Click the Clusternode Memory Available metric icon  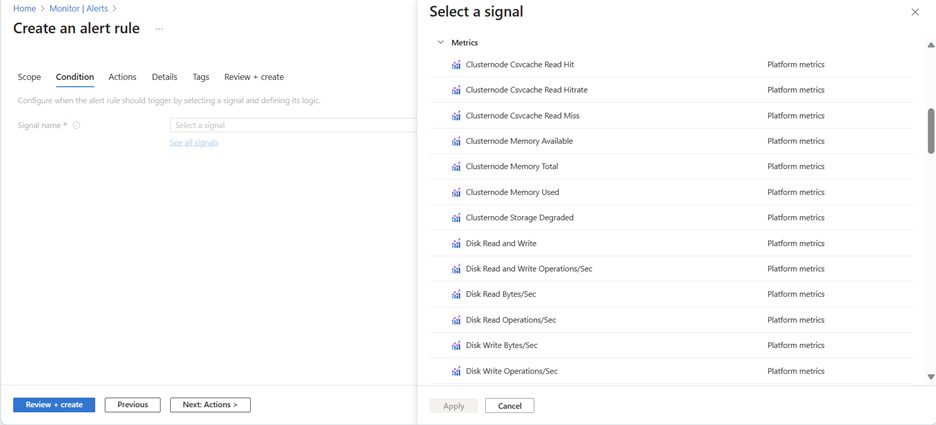(x=456, y=141)
